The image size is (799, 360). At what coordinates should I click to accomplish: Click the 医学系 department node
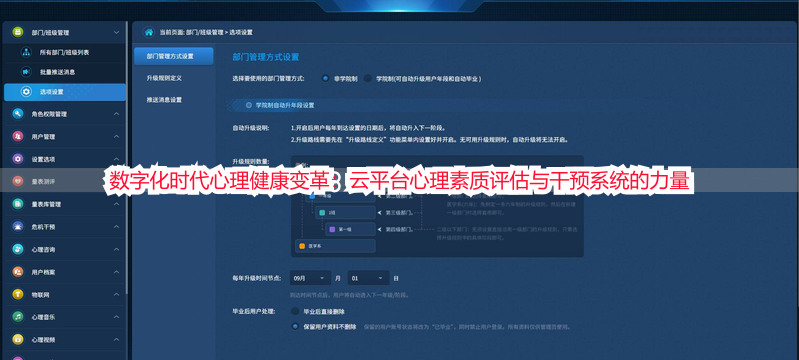pyautogui.click(x=335, y=246)
